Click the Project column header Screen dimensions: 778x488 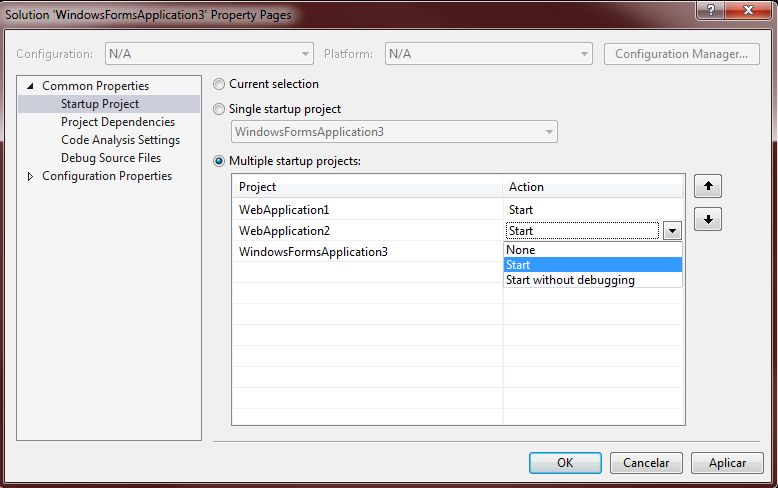click(367, 187)
